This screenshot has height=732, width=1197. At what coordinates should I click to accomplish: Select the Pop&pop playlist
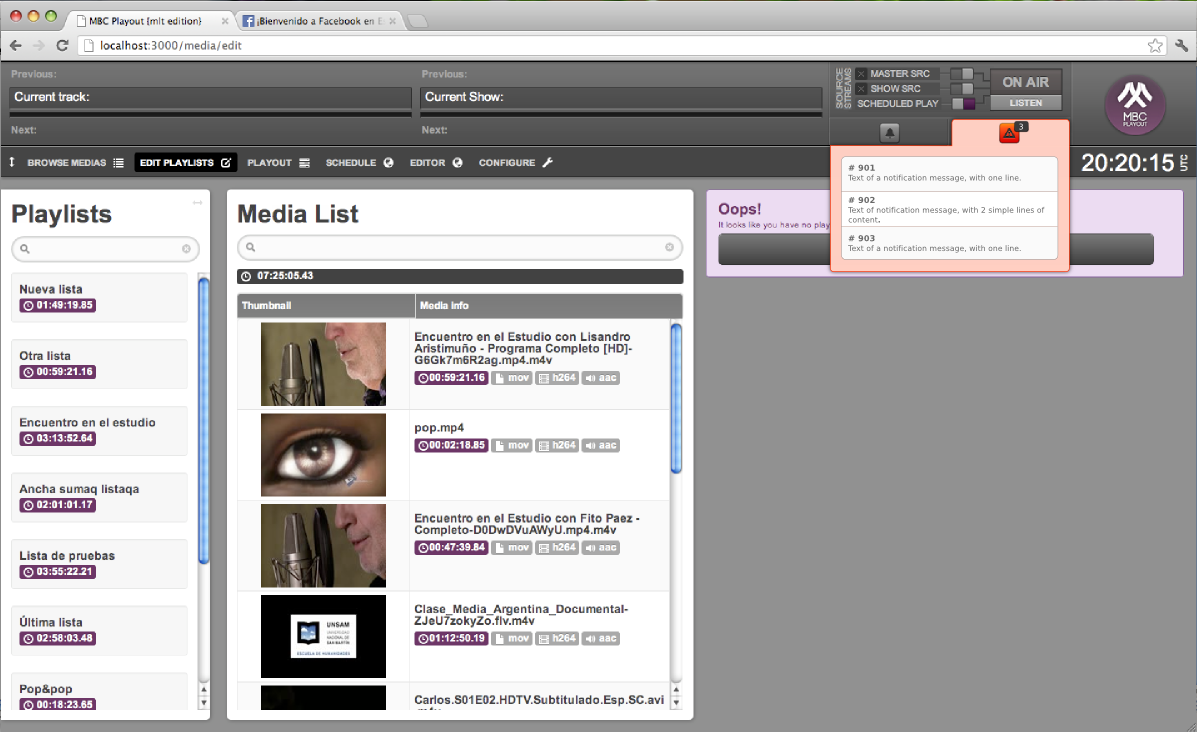(99, 692)
